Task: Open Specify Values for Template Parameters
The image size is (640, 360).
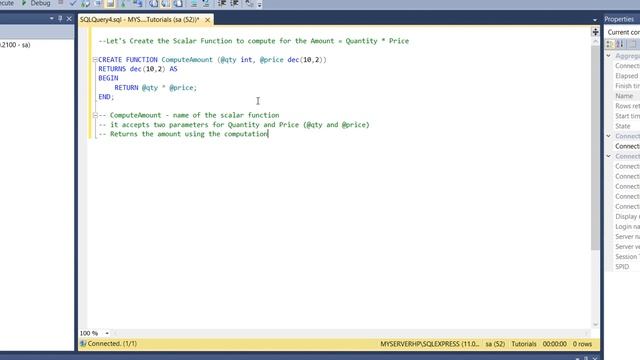Action: click(x=249, y=4)
